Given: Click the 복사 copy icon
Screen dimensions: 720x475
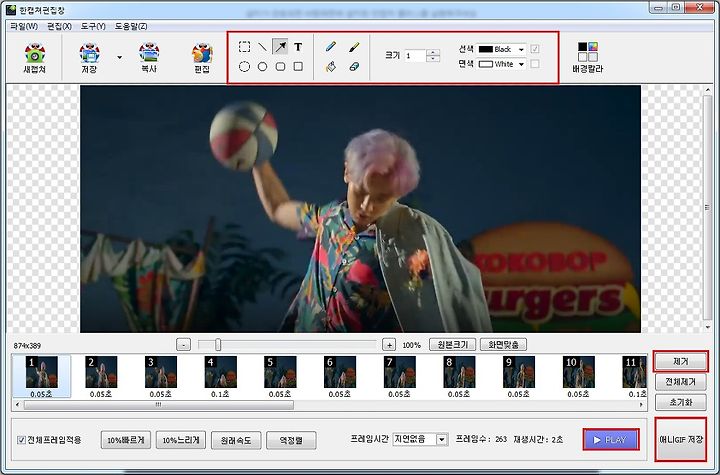Looking at the screenshot, I should click(x=149, y=58).
